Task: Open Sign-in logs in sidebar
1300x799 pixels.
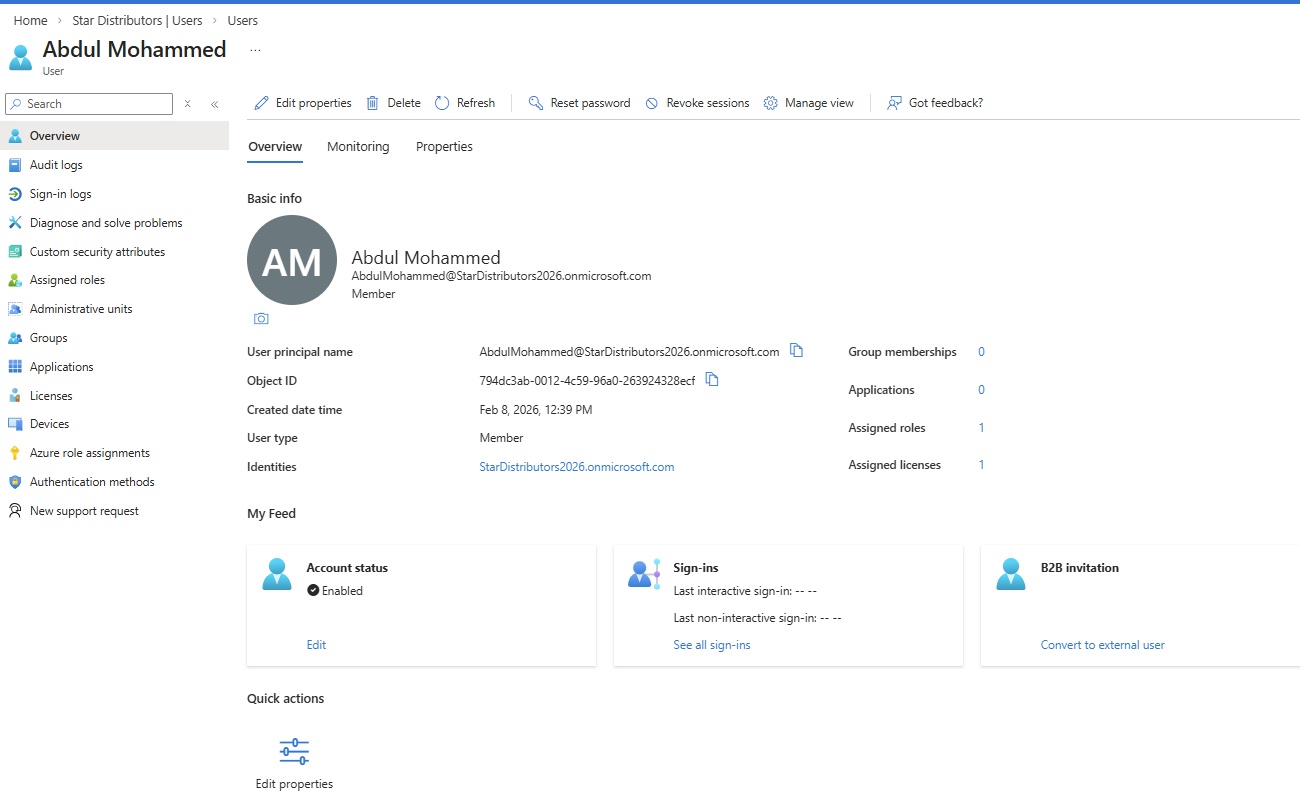Action: click(x=60, y=194)
